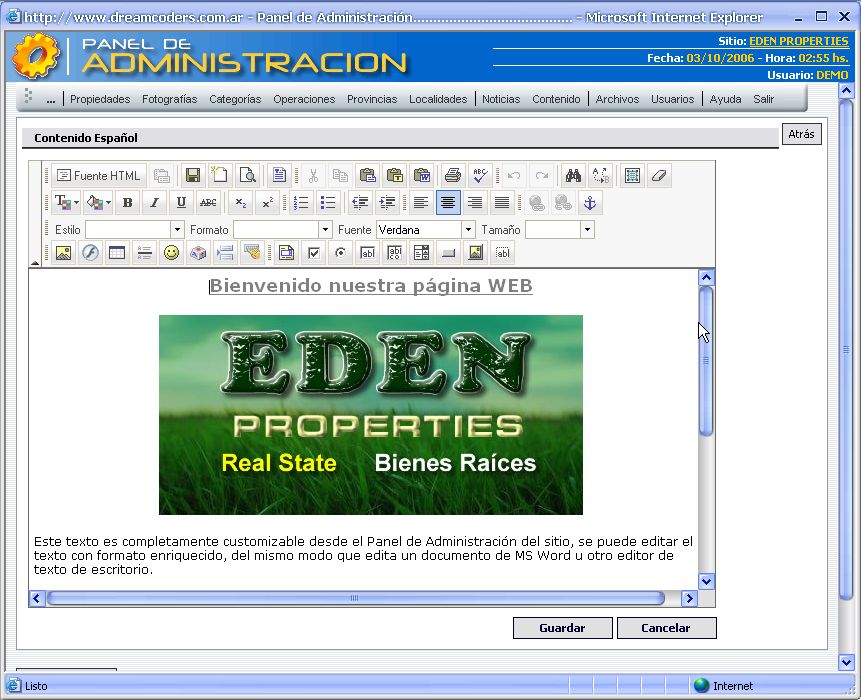Click the ABC spell check icon
Viewport: 861px width, 700px height.
coord(480,176)
